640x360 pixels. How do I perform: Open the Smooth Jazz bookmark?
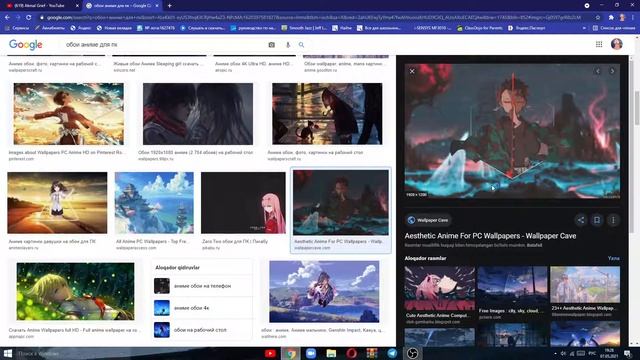[304, 28]
